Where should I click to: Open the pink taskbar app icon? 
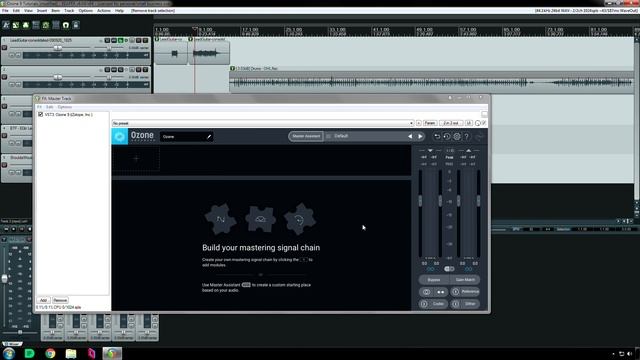click(91, 353)
